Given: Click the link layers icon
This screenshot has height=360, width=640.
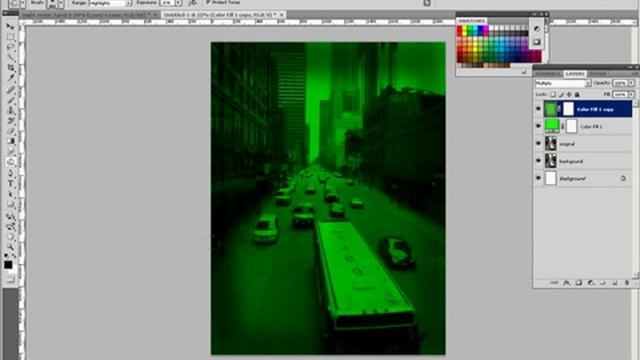Looking at the screenshot, I should [554, 282].
